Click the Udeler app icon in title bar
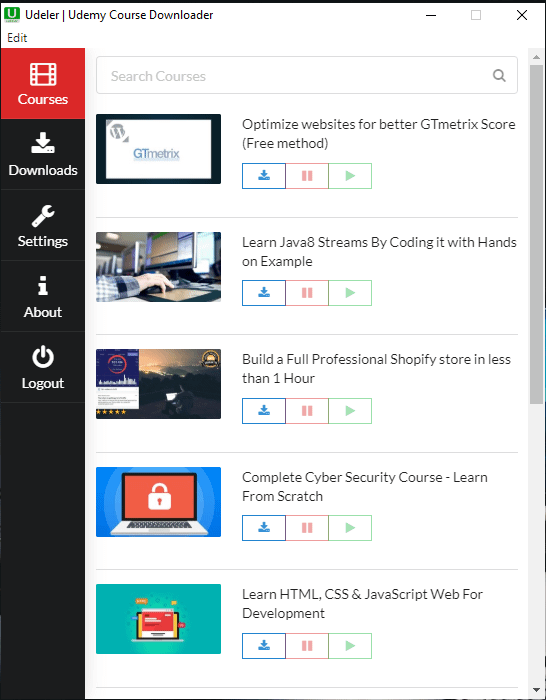This screenshot has width=546, height=700. tap(12, 15)
